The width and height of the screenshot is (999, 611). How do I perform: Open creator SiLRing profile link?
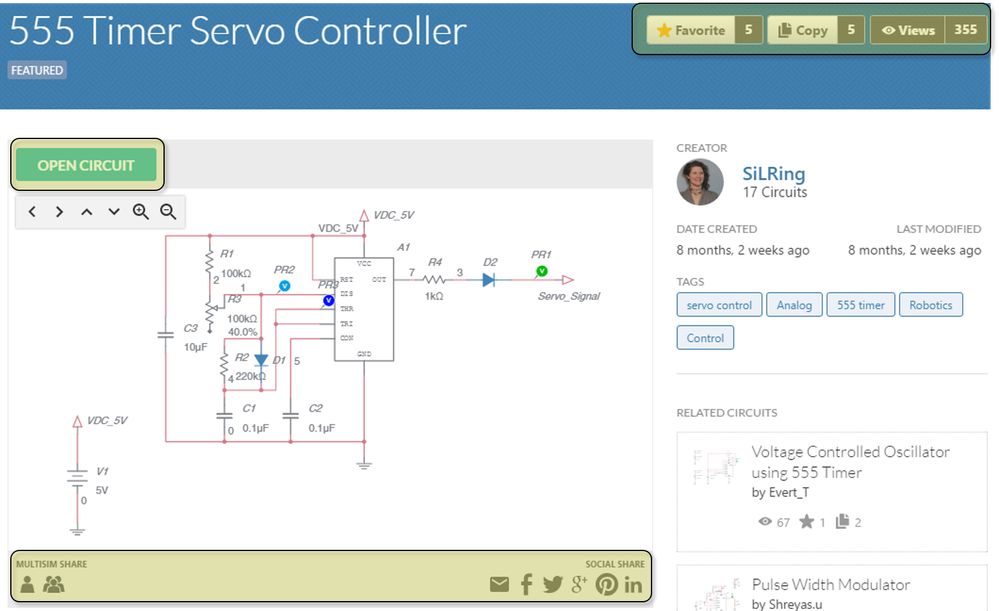click(x=773, y=173)
